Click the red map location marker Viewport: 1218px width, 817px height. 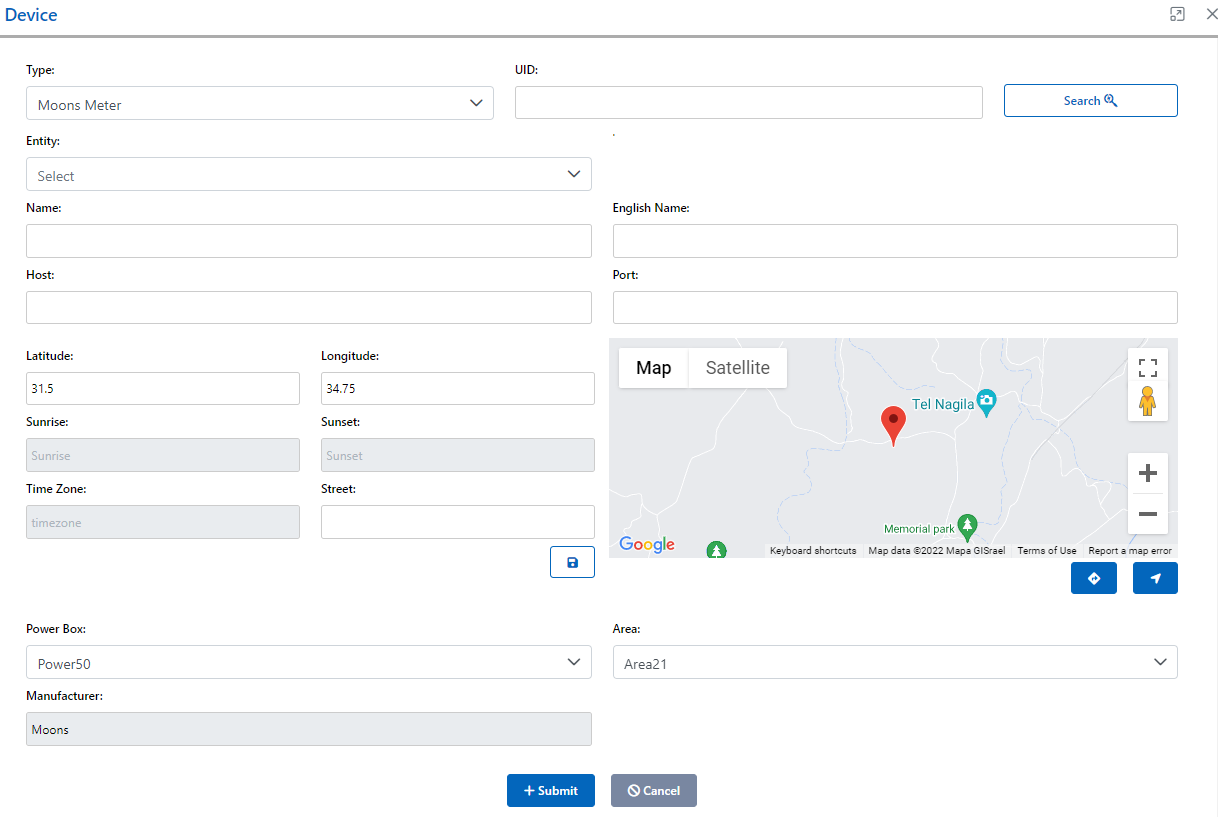893,423
